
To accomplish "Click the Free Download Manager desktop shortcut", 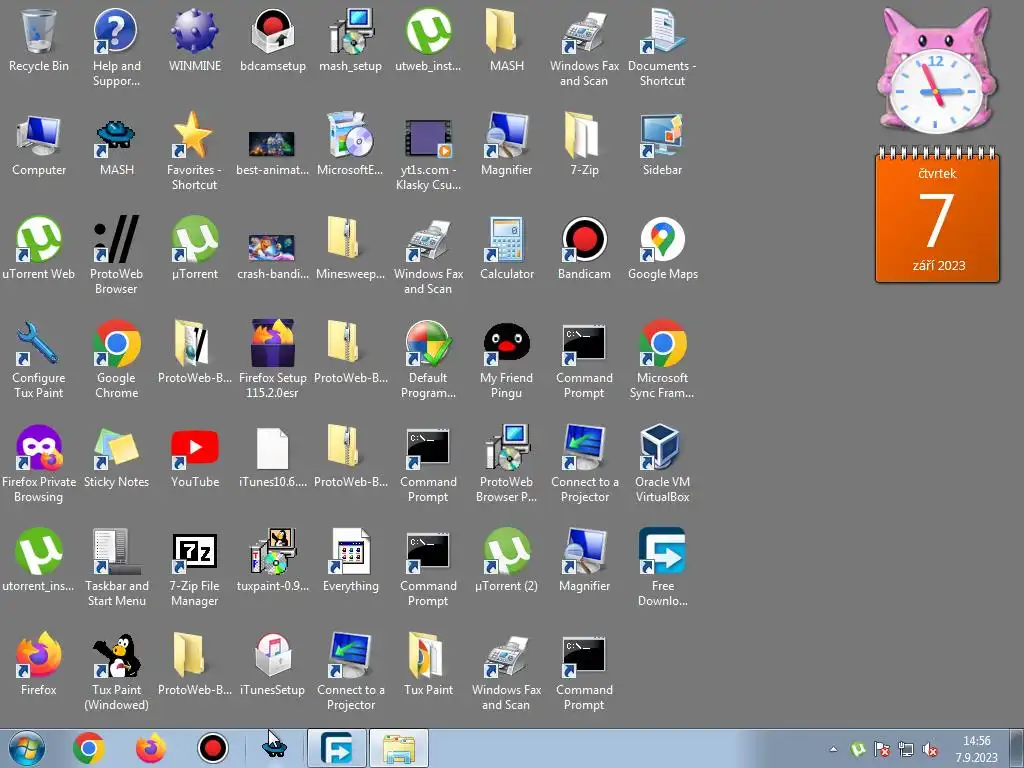I will click(x=662, y=551).
